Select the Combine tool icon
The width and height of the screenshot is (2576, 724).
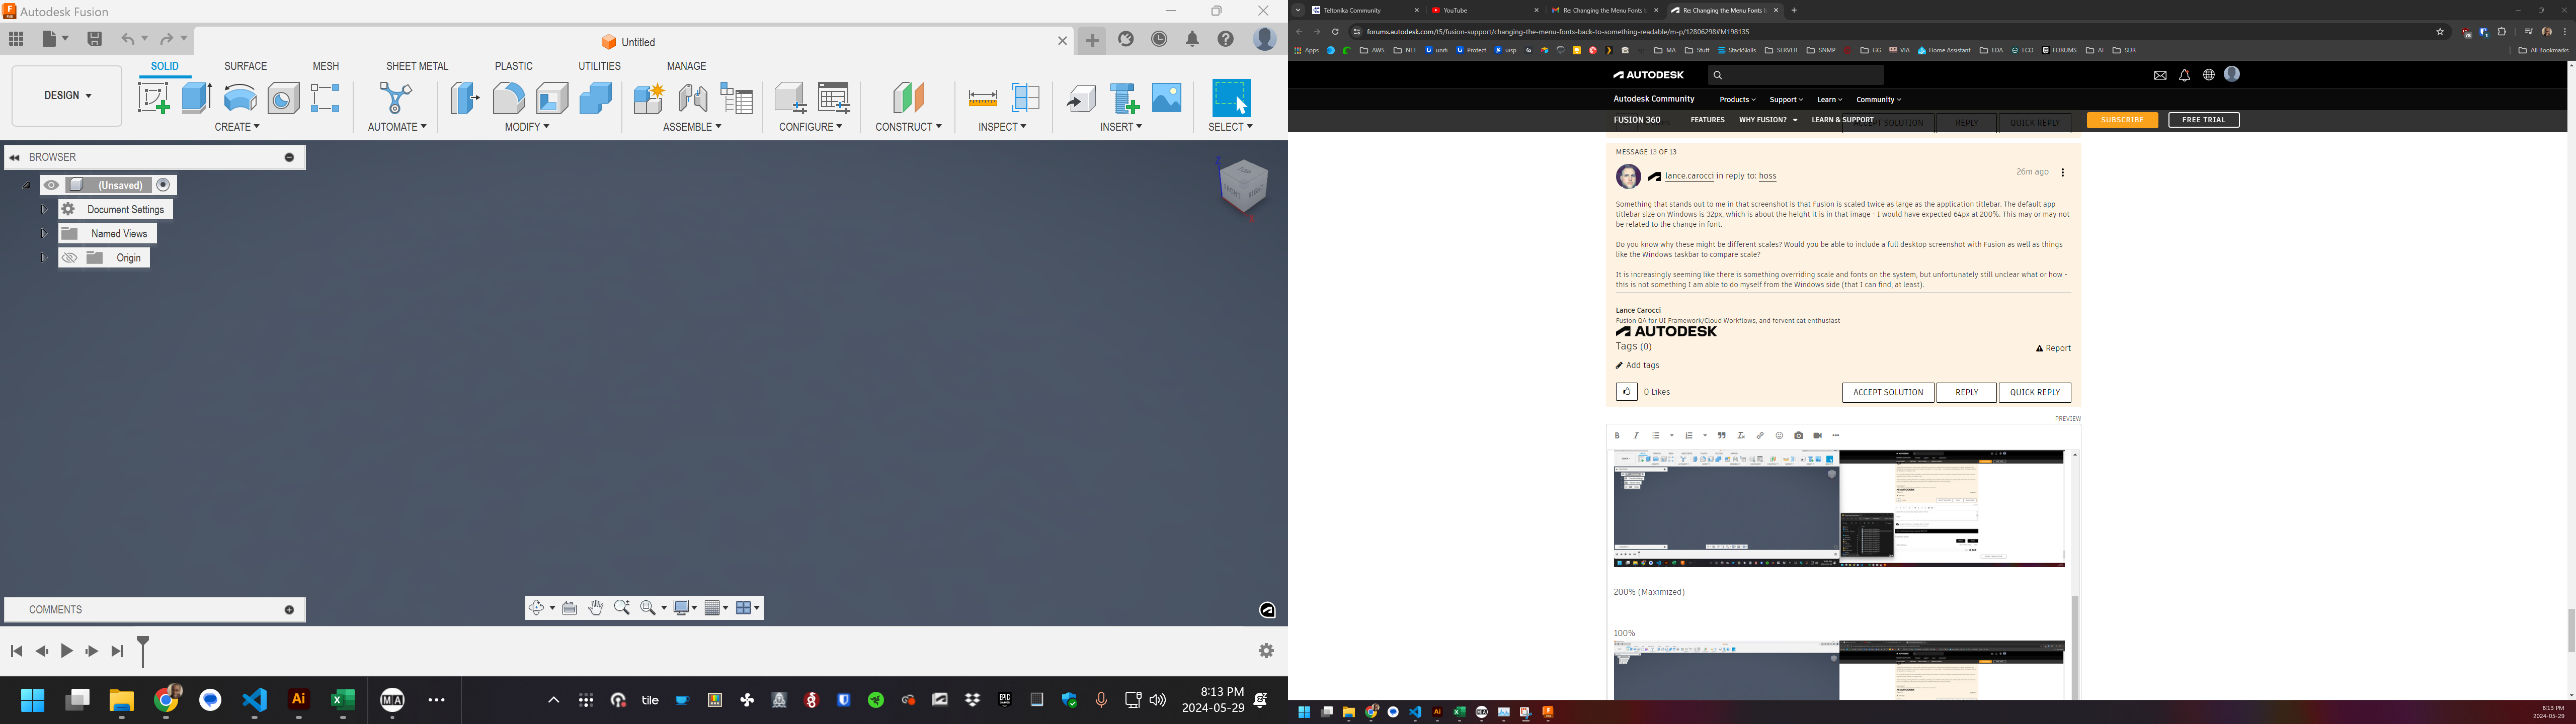[x=596, y=98]
